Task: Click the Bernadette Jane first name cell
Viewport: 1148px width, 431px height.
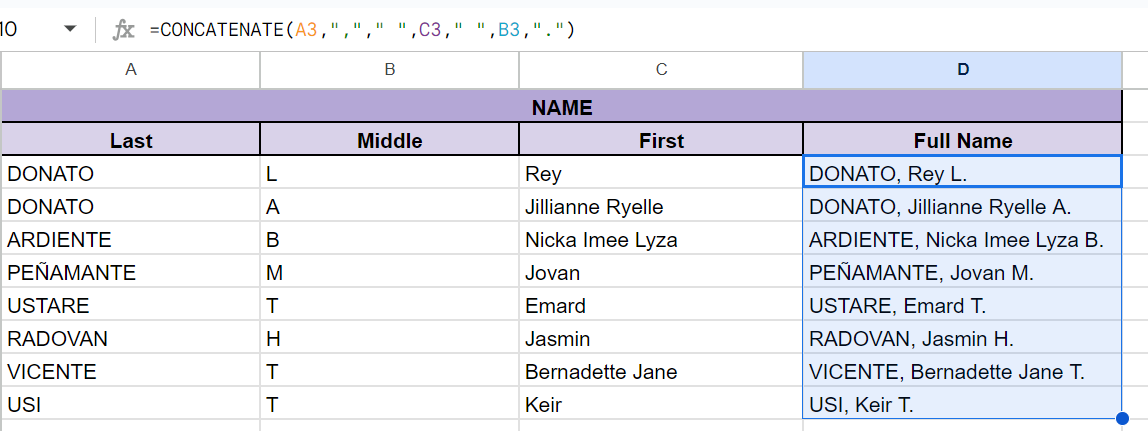Action: (661, 372)
